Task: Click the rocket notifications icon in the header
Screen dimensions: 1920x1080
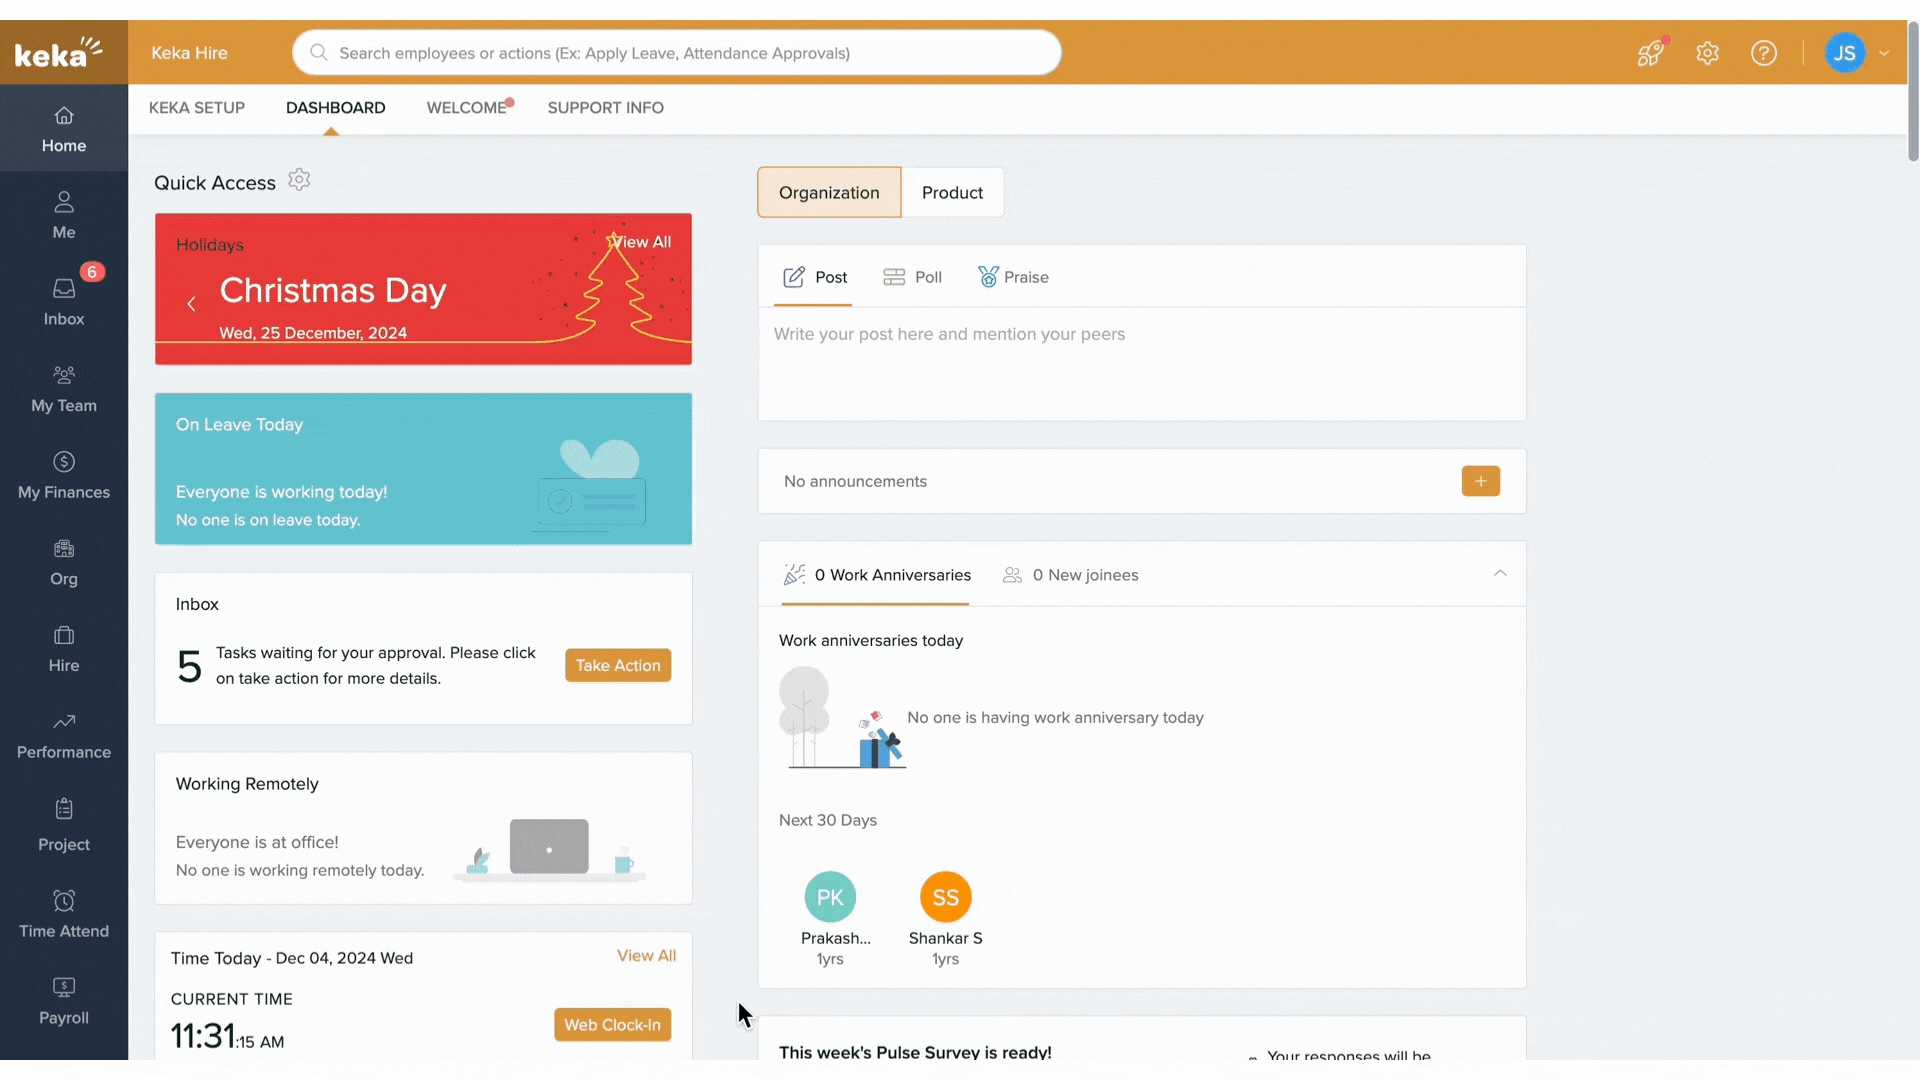Action: coord(1650,53)
